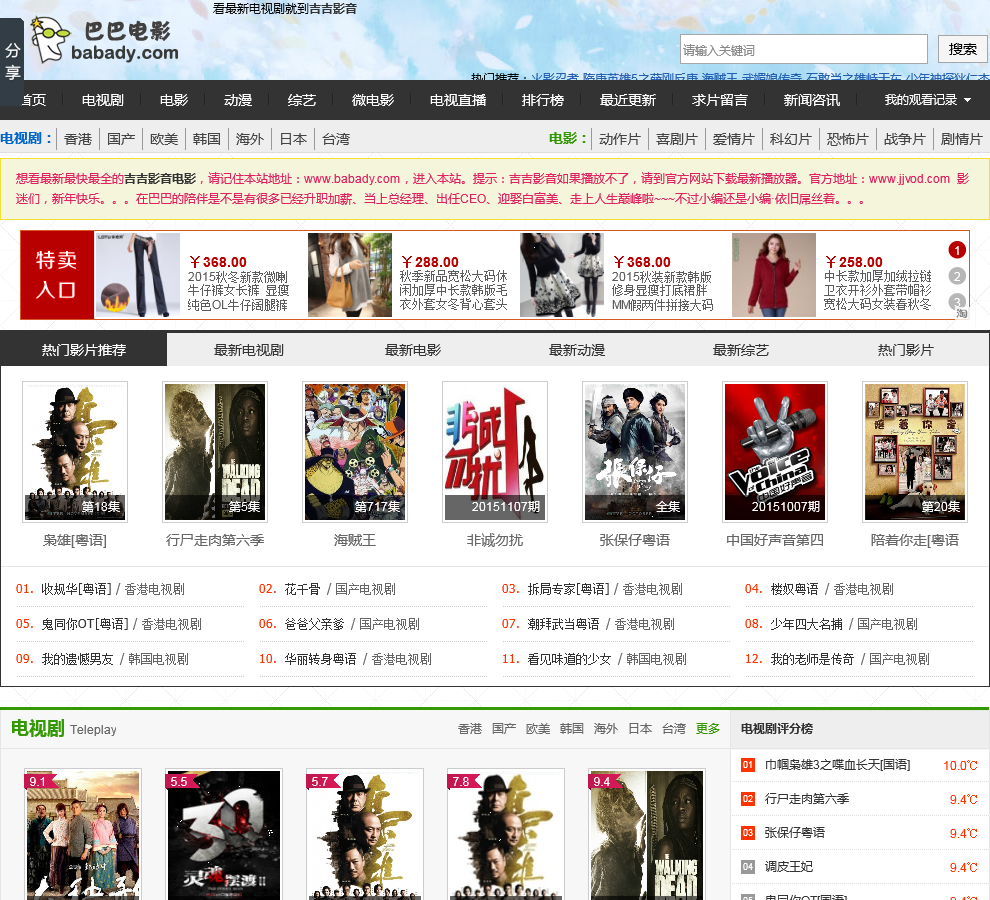Click 更多 in 电视剧 section header
This screenshot has height=900, width=990.
708,729
